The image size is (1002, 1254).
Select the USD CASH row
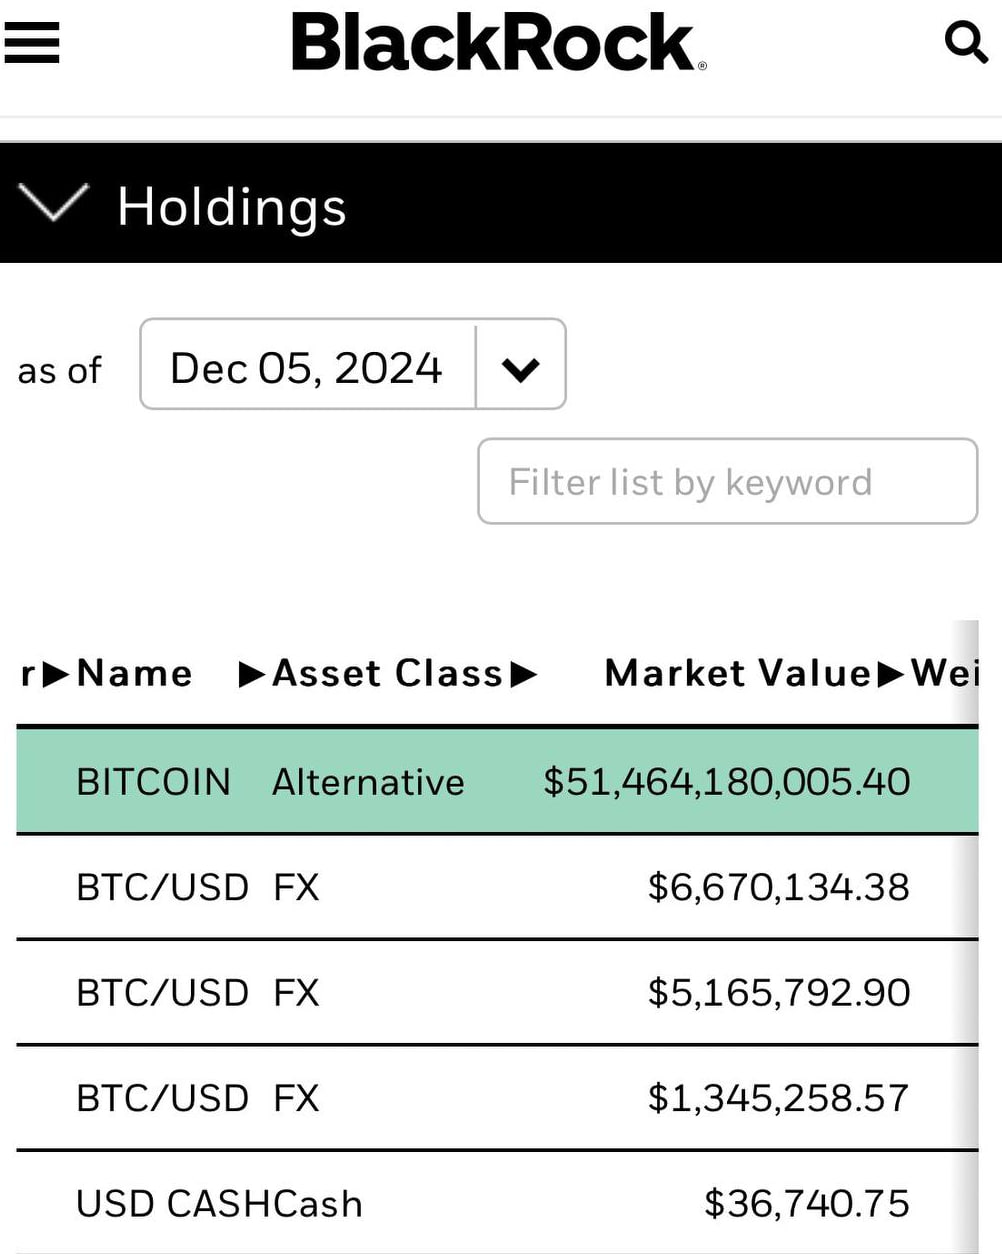(497, 1203)
